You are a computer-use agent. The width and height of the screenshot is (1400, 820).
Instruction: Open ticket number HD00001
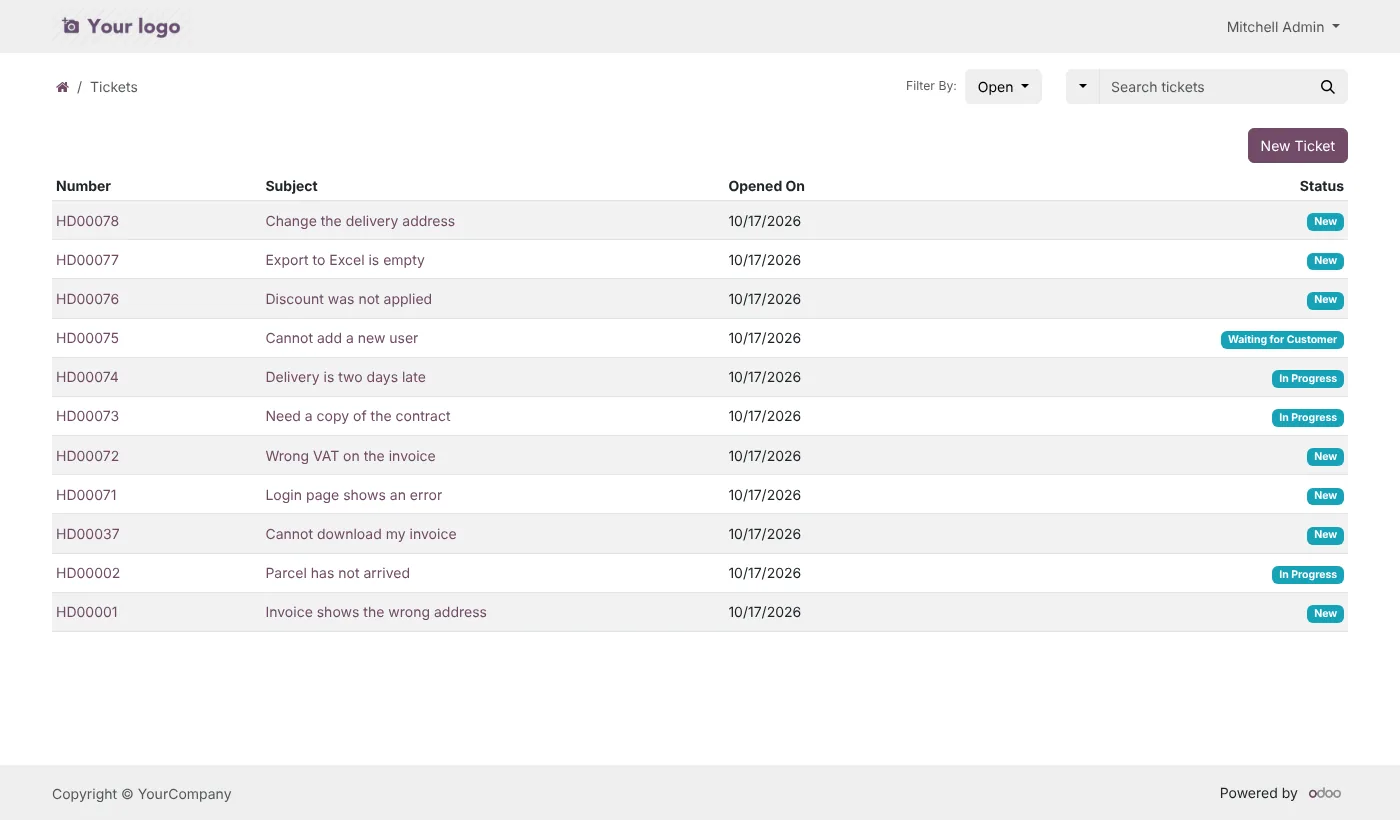(x=87, y=612)
